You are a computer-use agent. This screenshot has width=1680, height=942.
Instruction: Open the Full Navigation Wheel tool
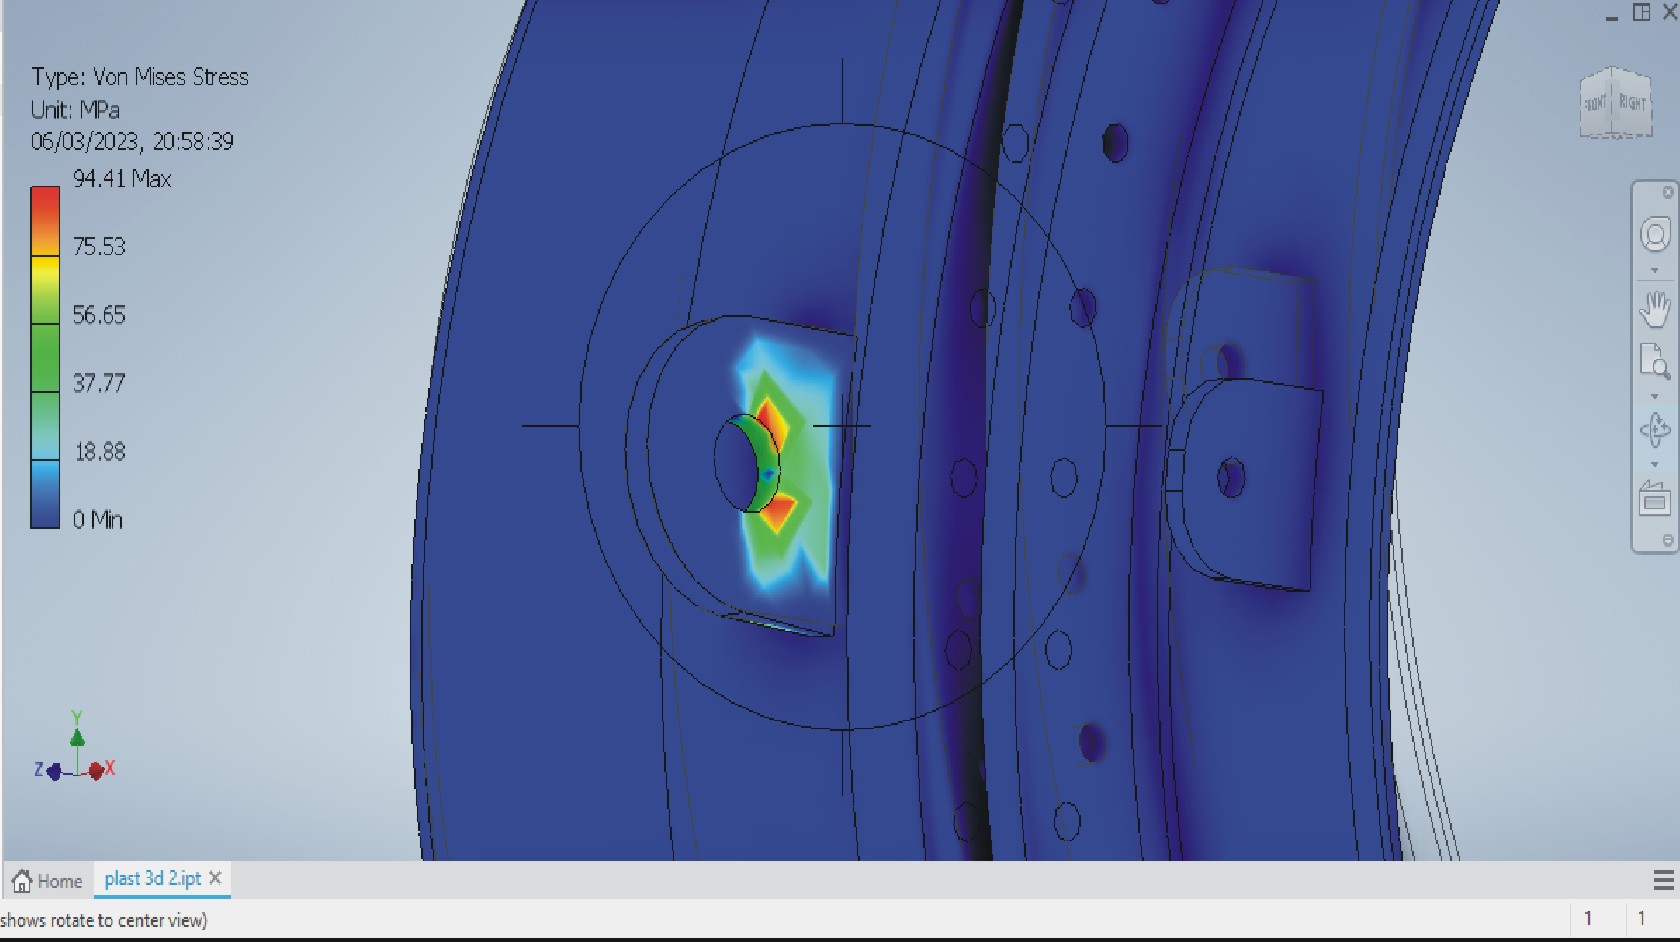coord(1655,235)
